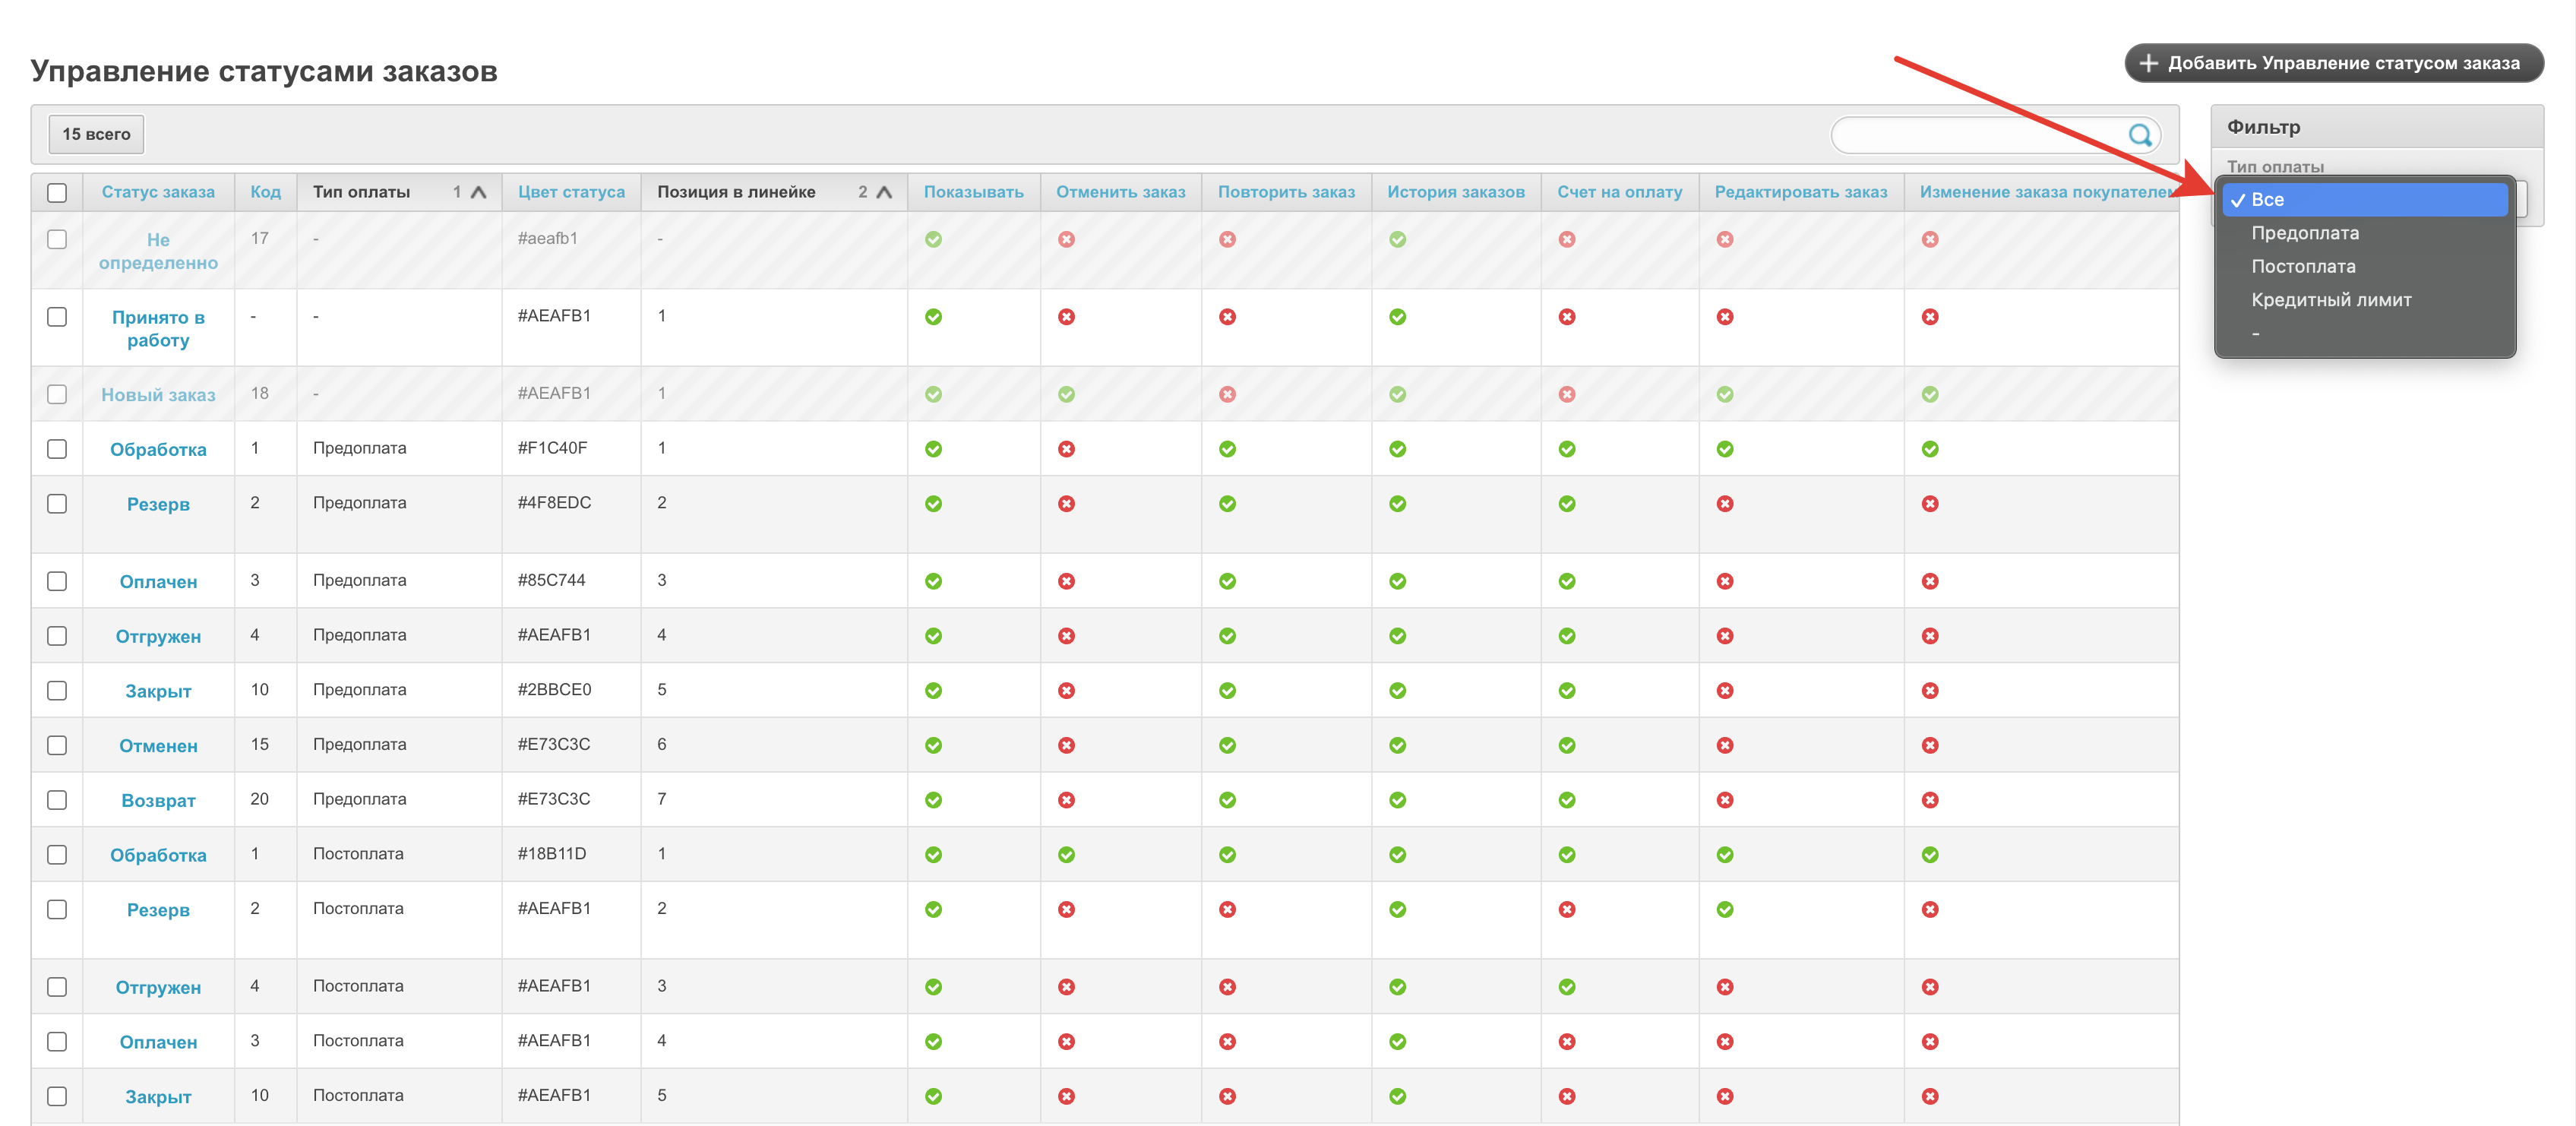Click the red cross in the Принято в работу Счет на оплату cell
The image size is (2576, 1126).
1566,317
